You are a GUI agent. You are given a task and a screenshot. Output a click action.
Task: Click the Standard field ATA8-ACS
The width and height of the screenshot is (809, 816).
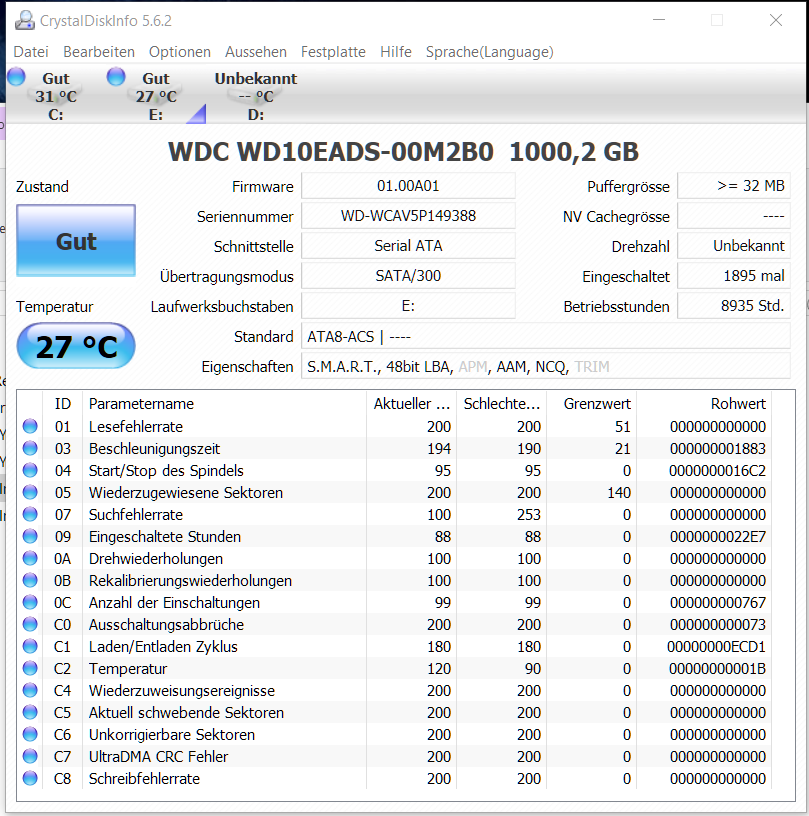(546, 337)
